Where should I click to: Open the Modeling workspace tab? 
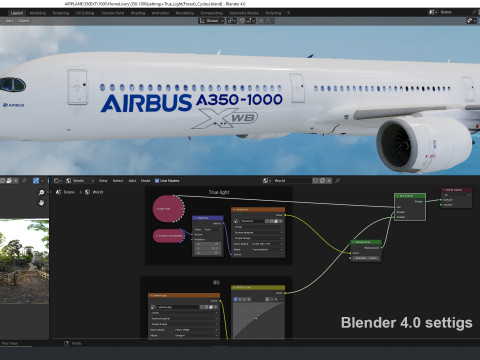click(38, 13)
